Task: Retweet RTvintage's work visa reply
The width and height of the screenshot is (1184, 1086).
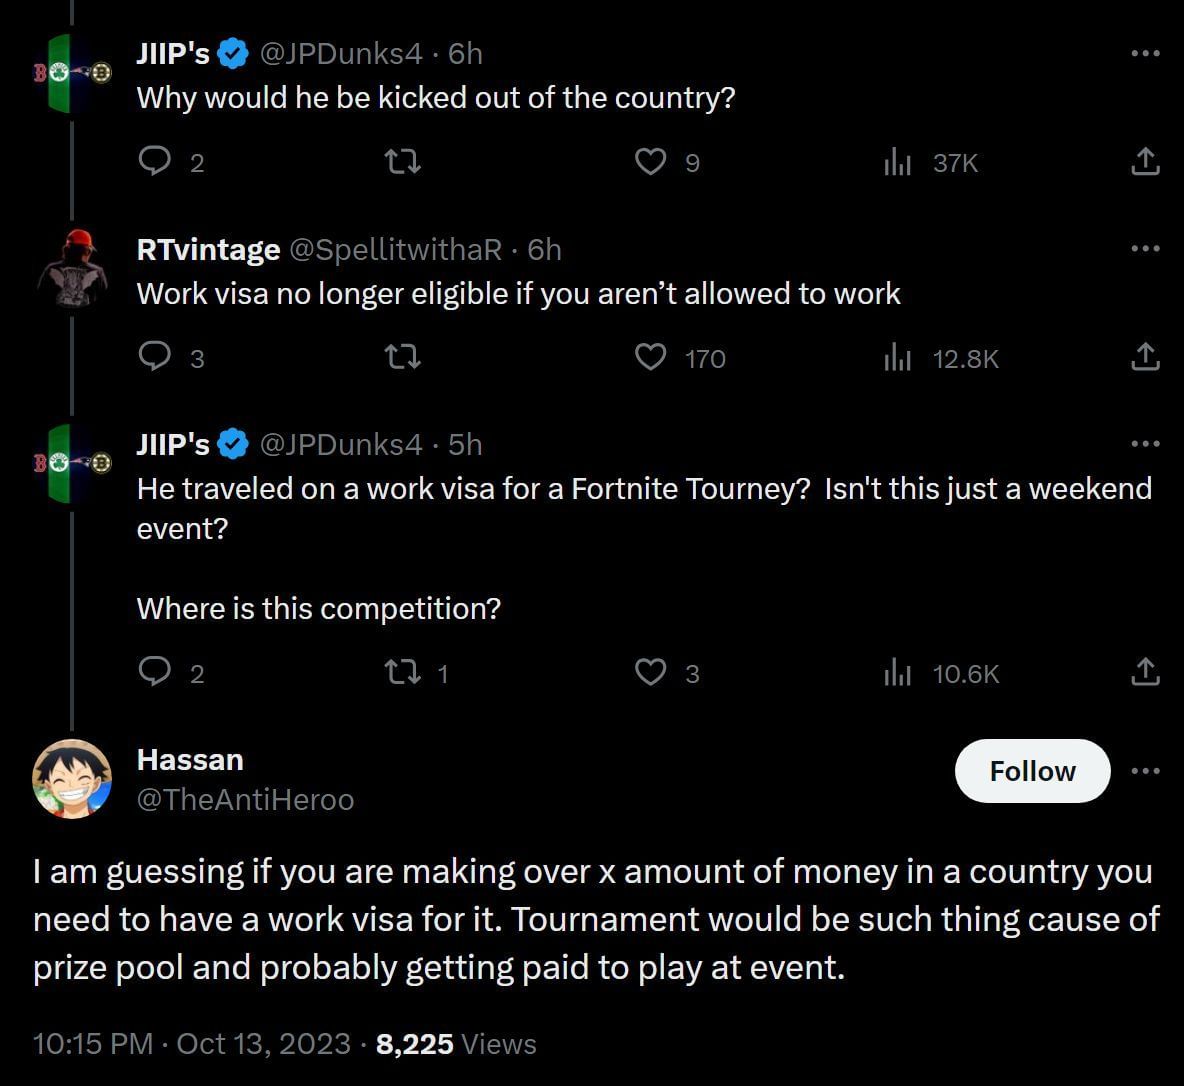Action: pos(402,357)
